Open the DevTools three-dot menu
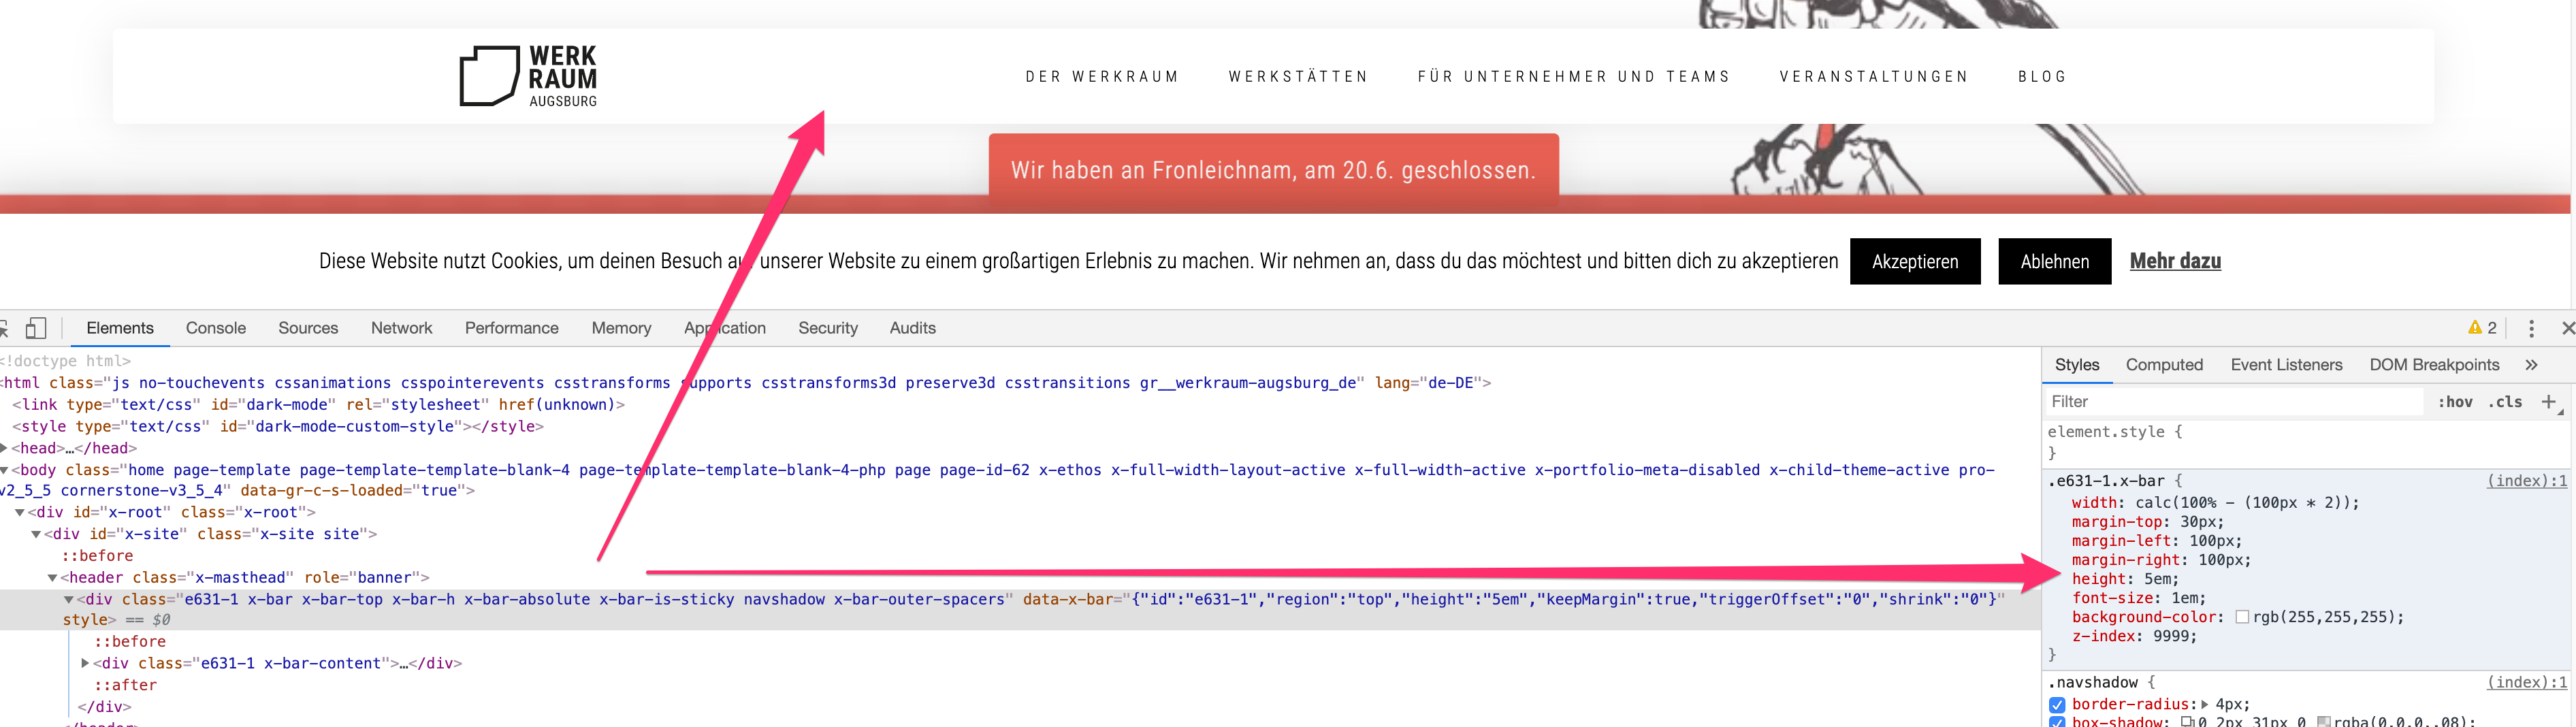This screenshot has width=2576, height=727. [x=2531, y=328]
